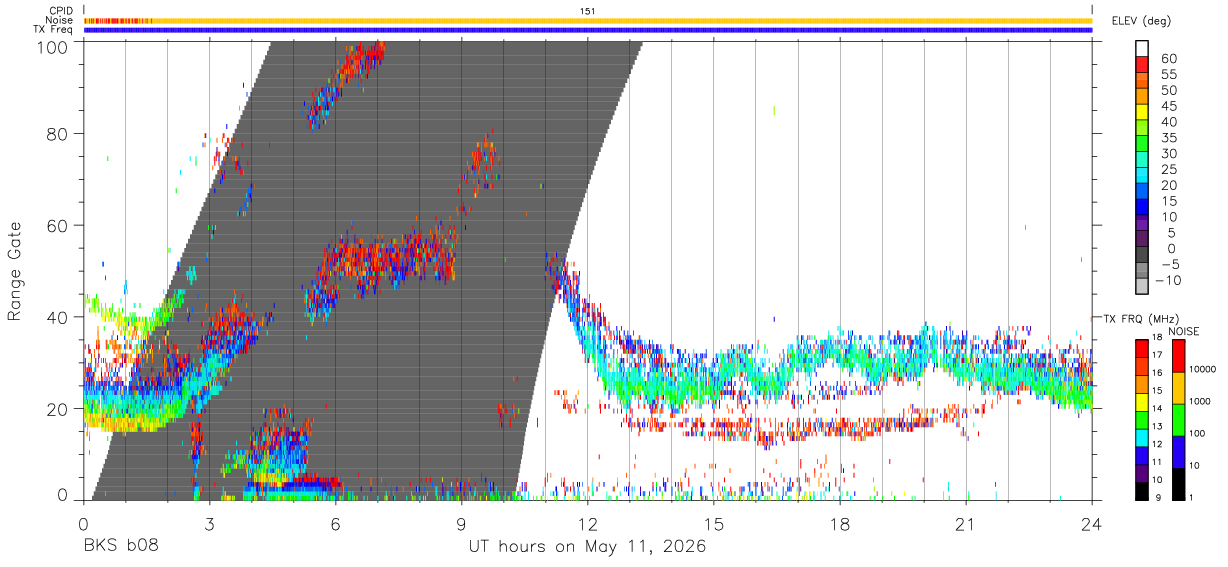Click the green elevation swatch between 30 and 35

click(1142, 145)
